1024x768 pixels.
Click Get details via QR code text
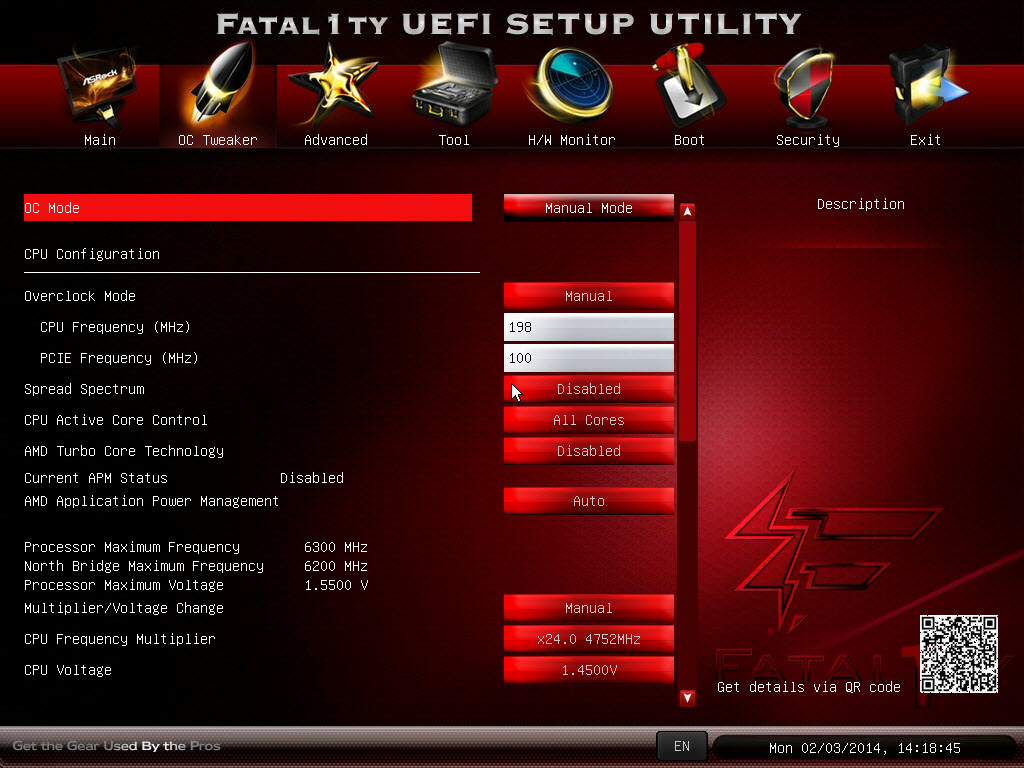[808, 687]
